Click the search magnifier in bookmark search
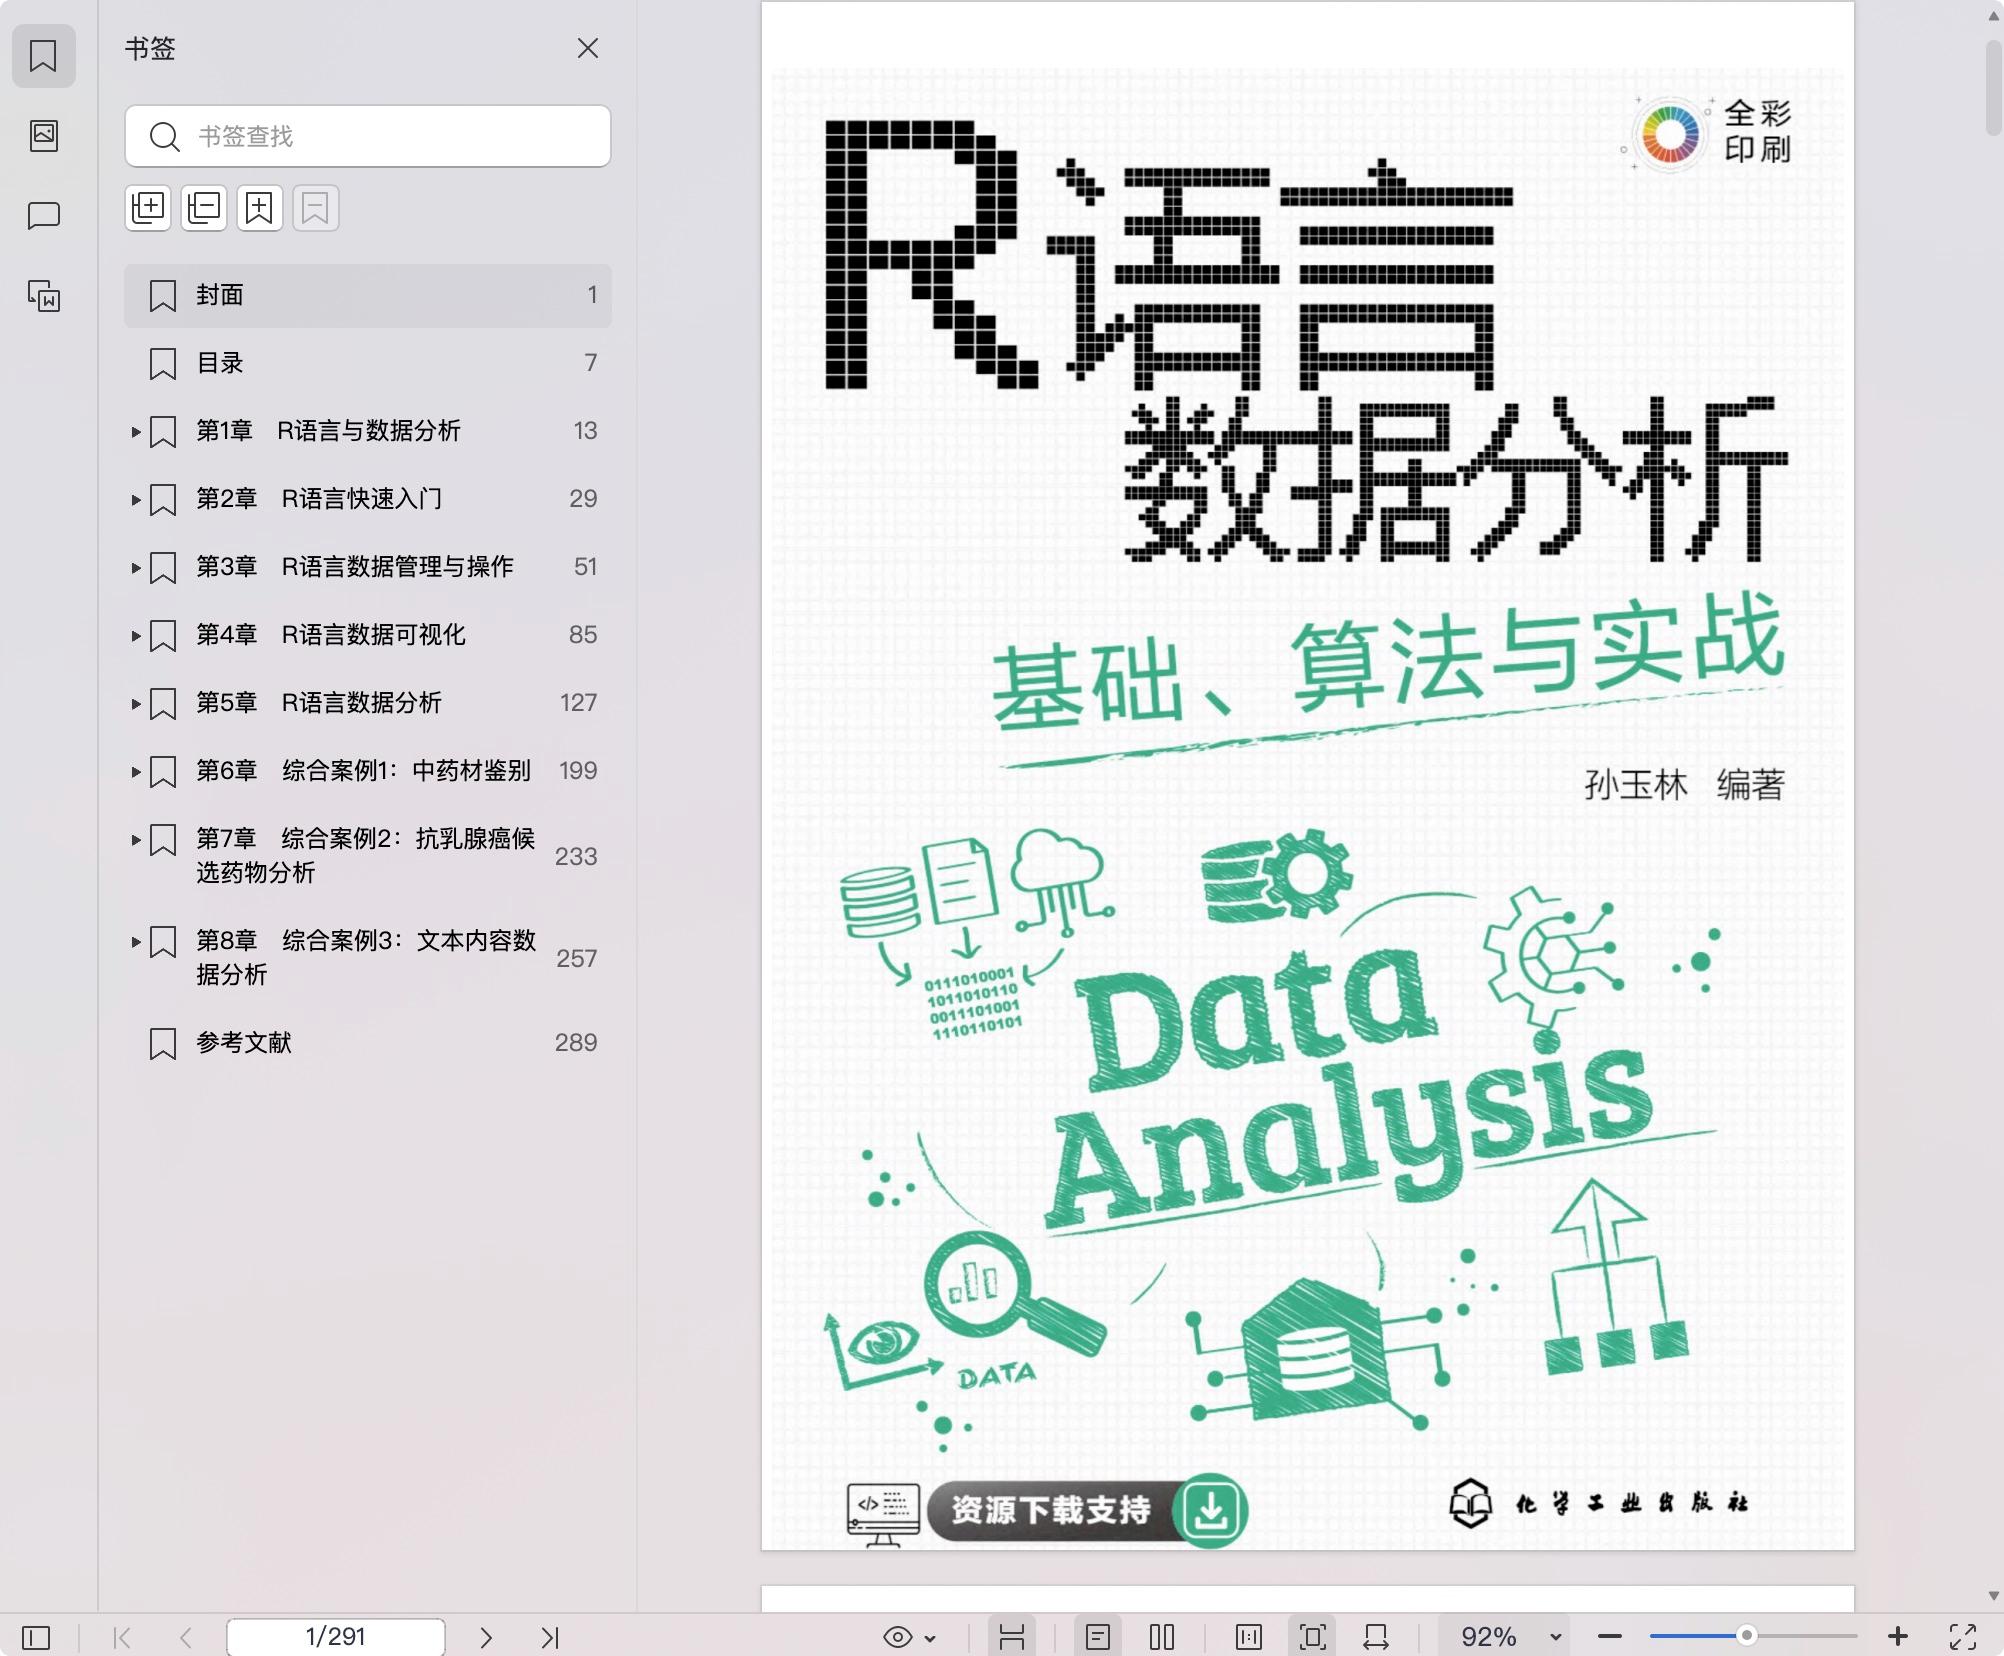The height and width of the screenshot is (1656, 2004). pos(164,136)
